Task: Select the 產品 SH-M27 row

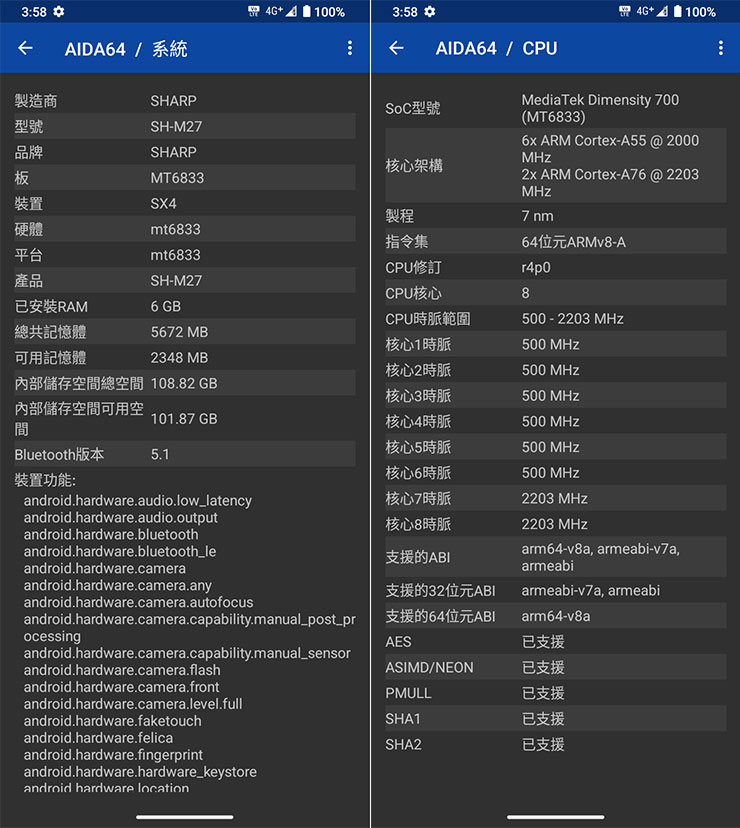Action: coord(184,280)
